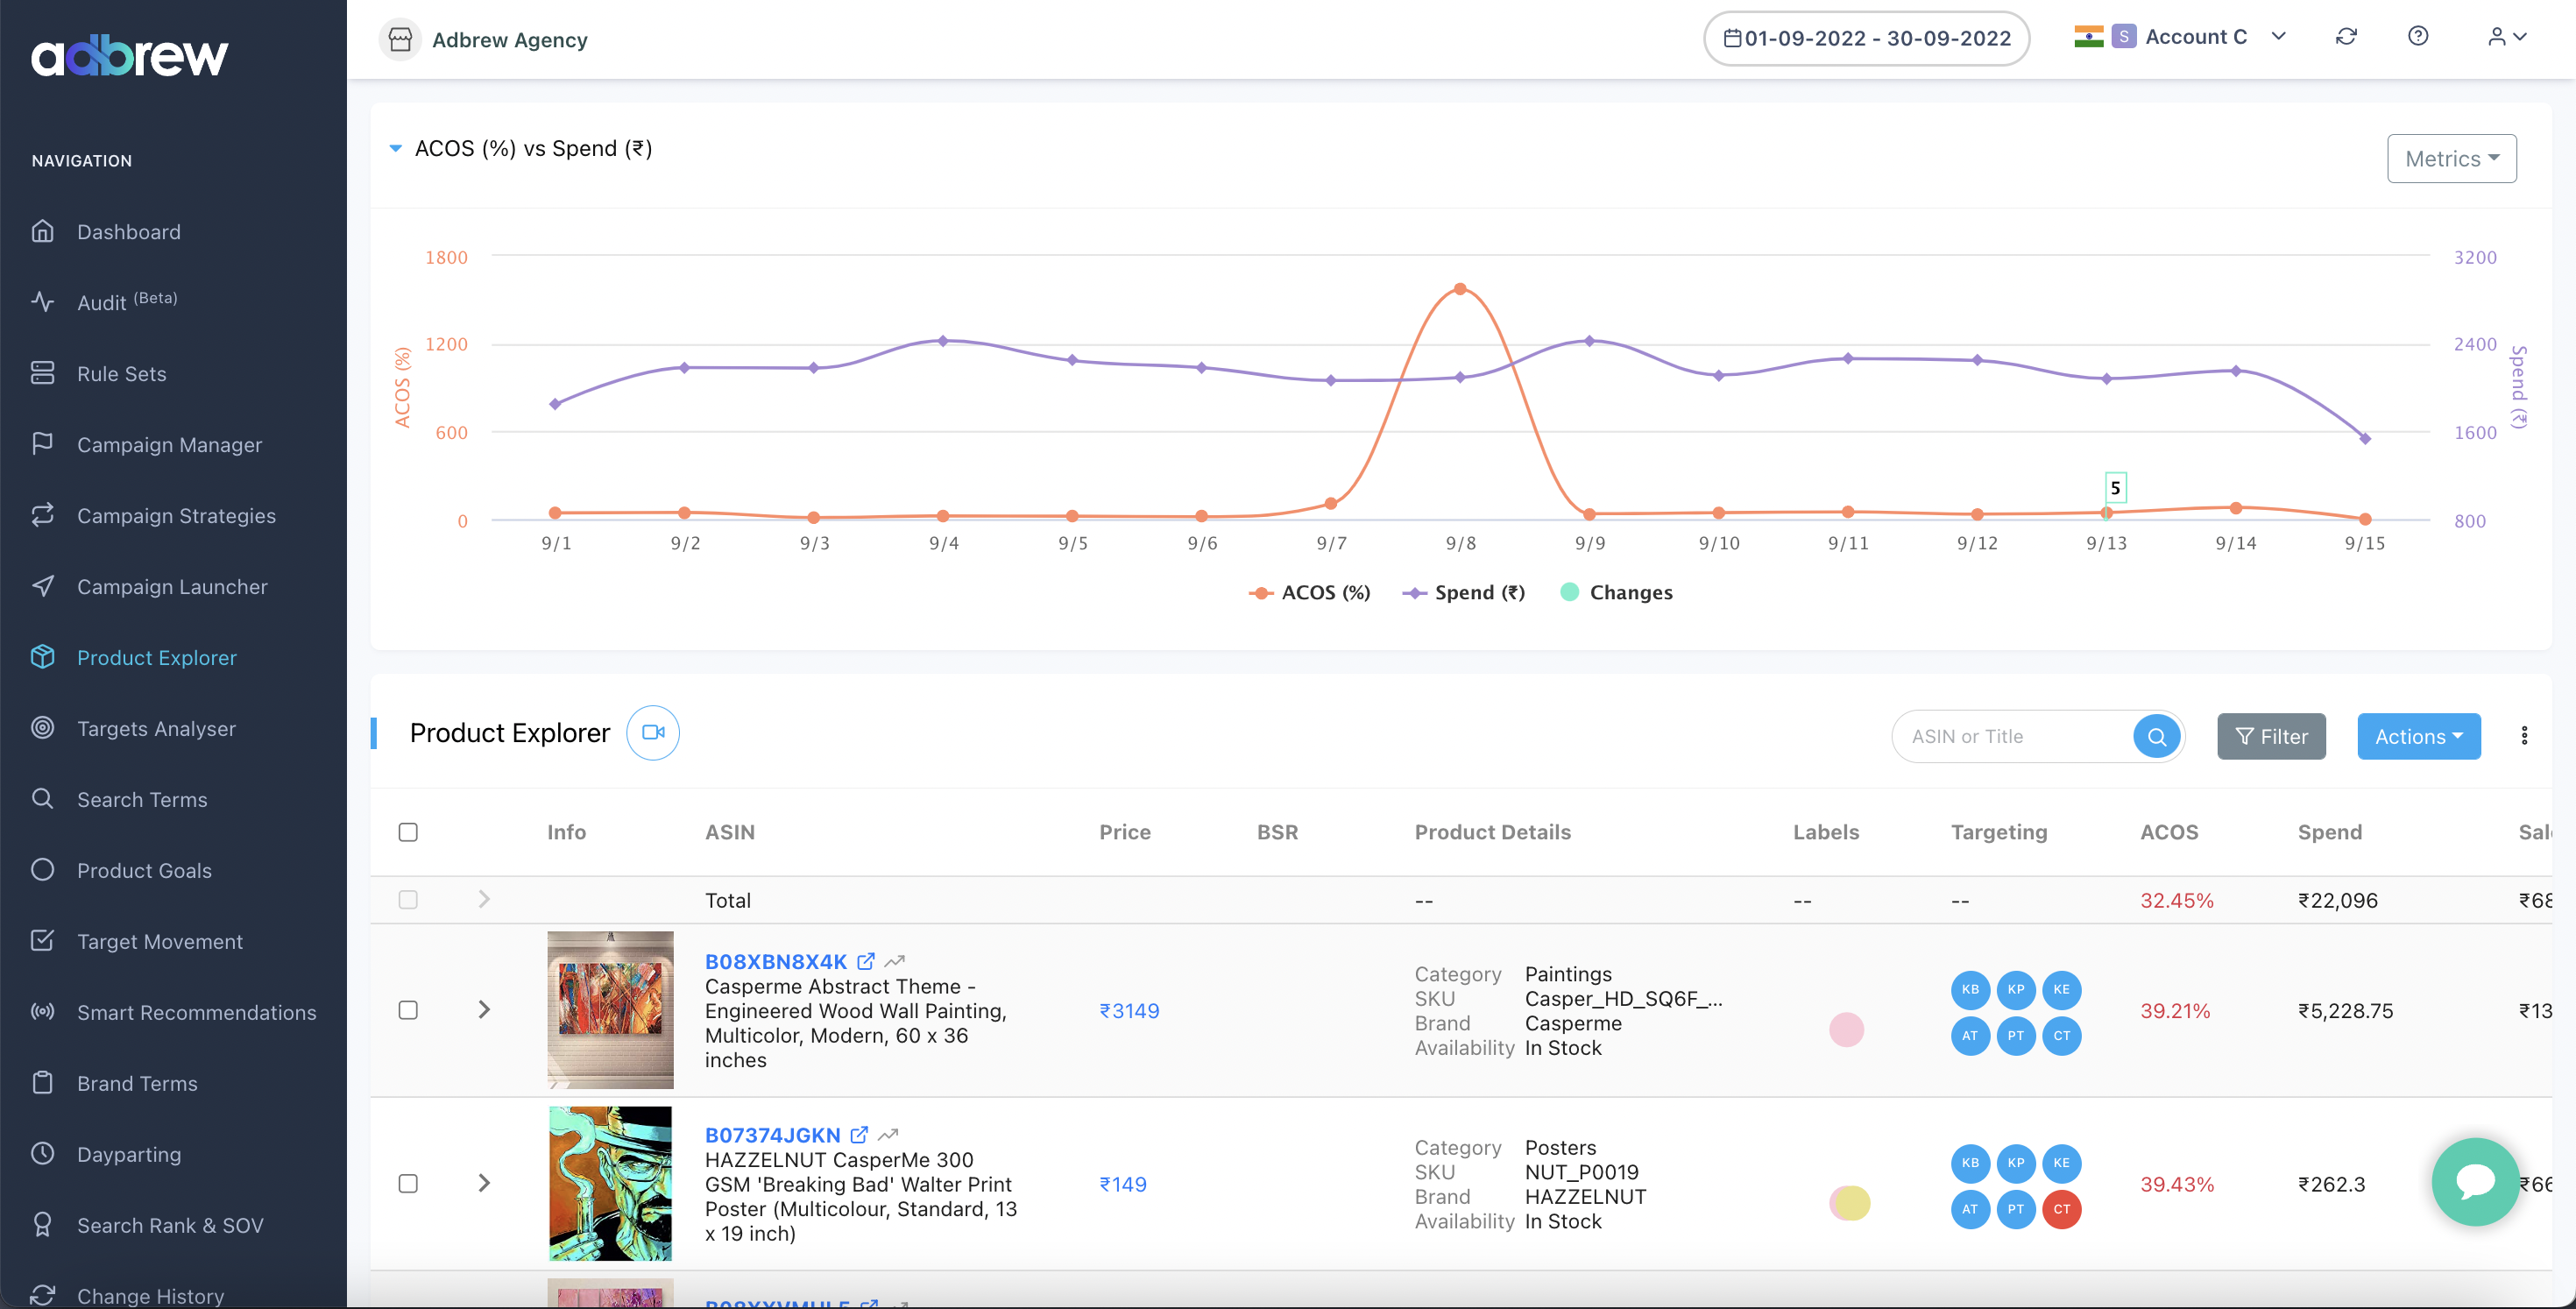Click the Dashboard home icon
The height and width of the screenshot is (1309, 2576).
click(x=42, y=231)
